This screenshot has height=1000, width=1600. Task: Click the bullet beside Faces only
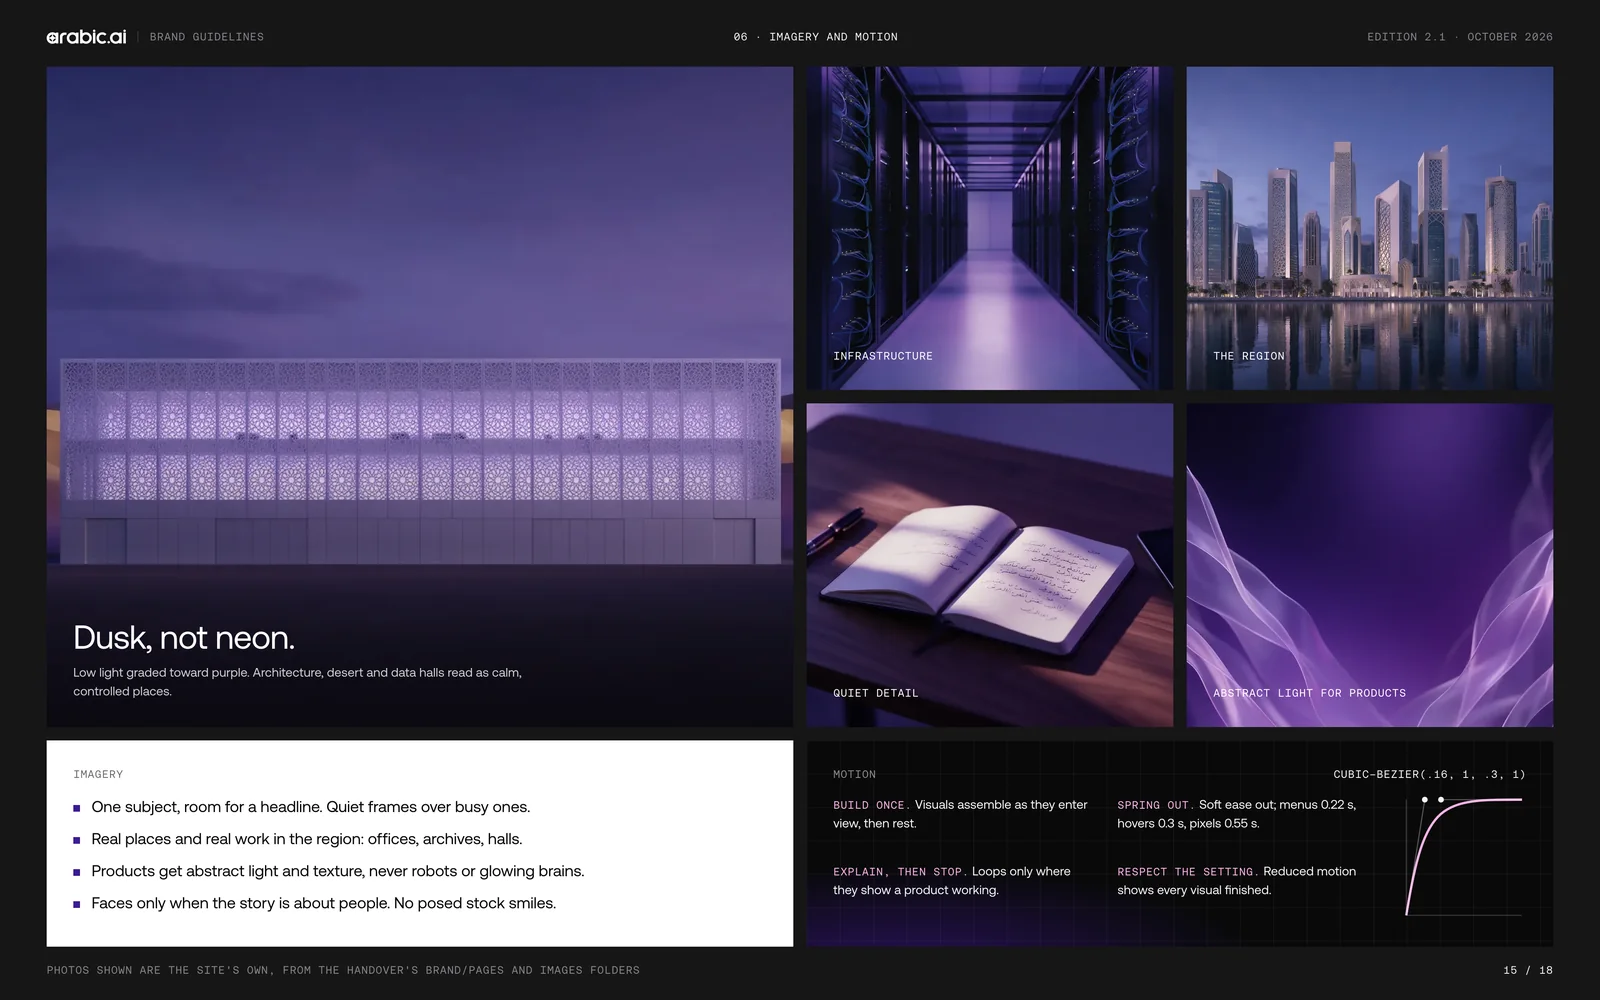pyautogui.click(x=77, y=904)
